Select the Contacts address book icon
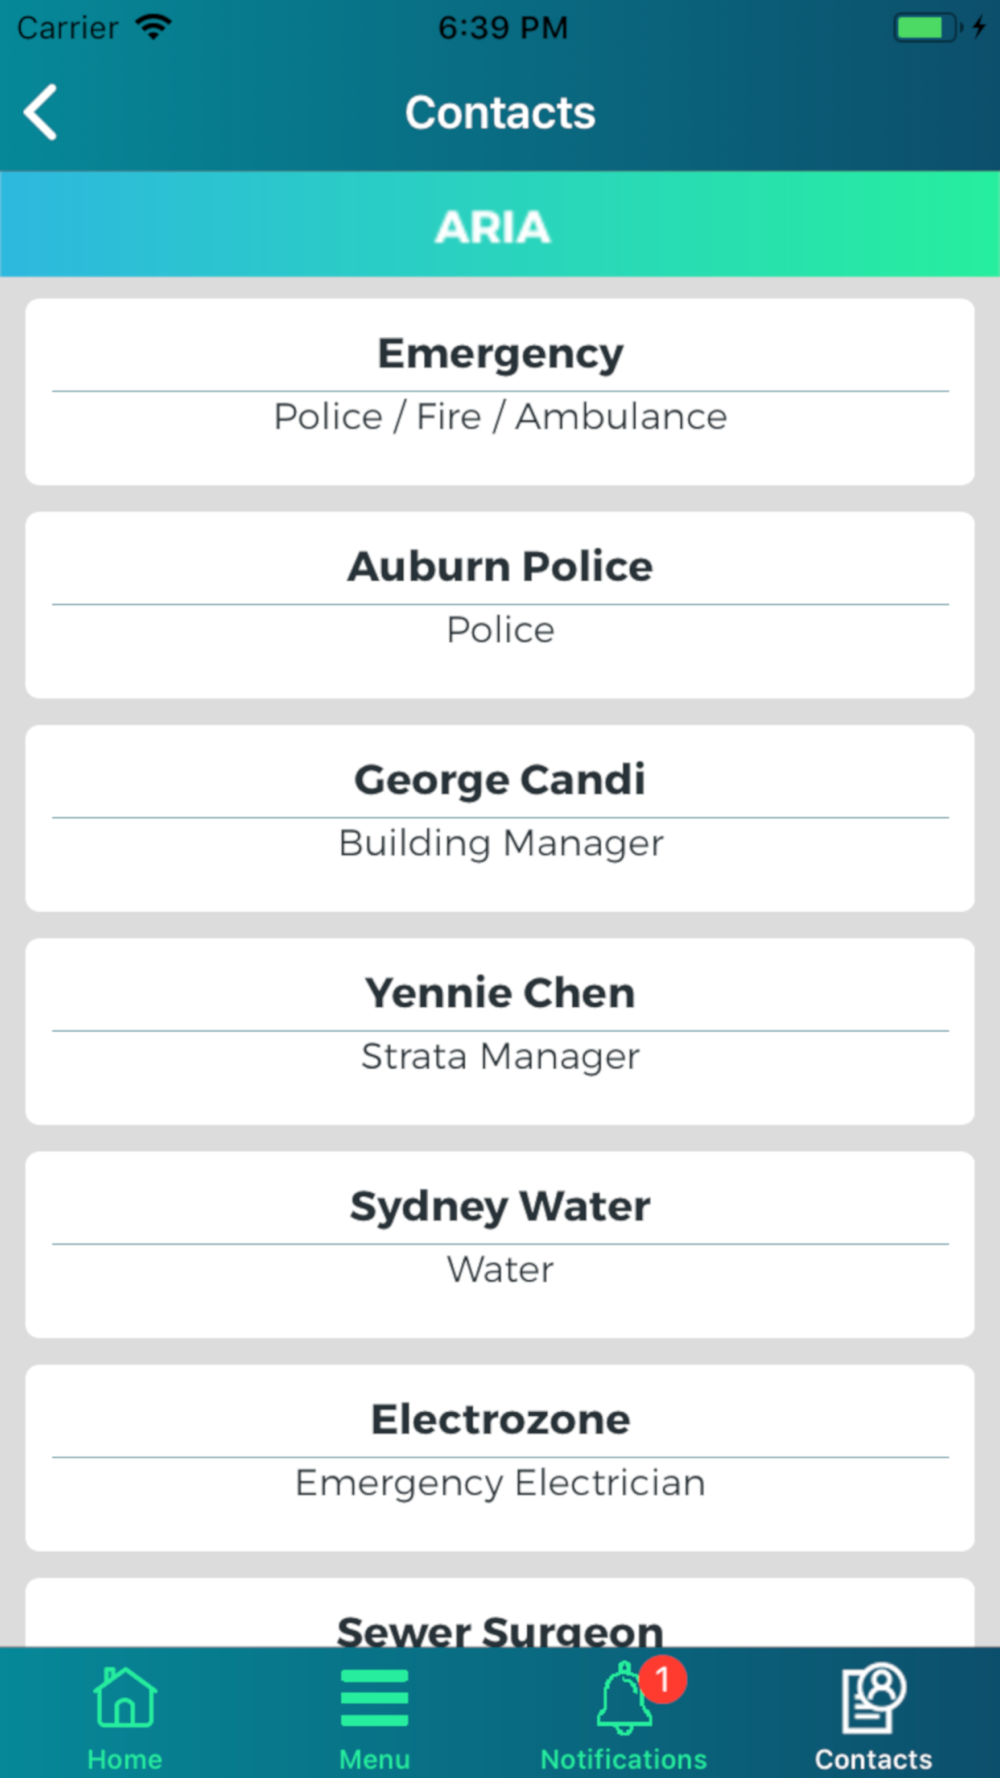The height and width of the screenshot is (1778, 1000). 873,1698
